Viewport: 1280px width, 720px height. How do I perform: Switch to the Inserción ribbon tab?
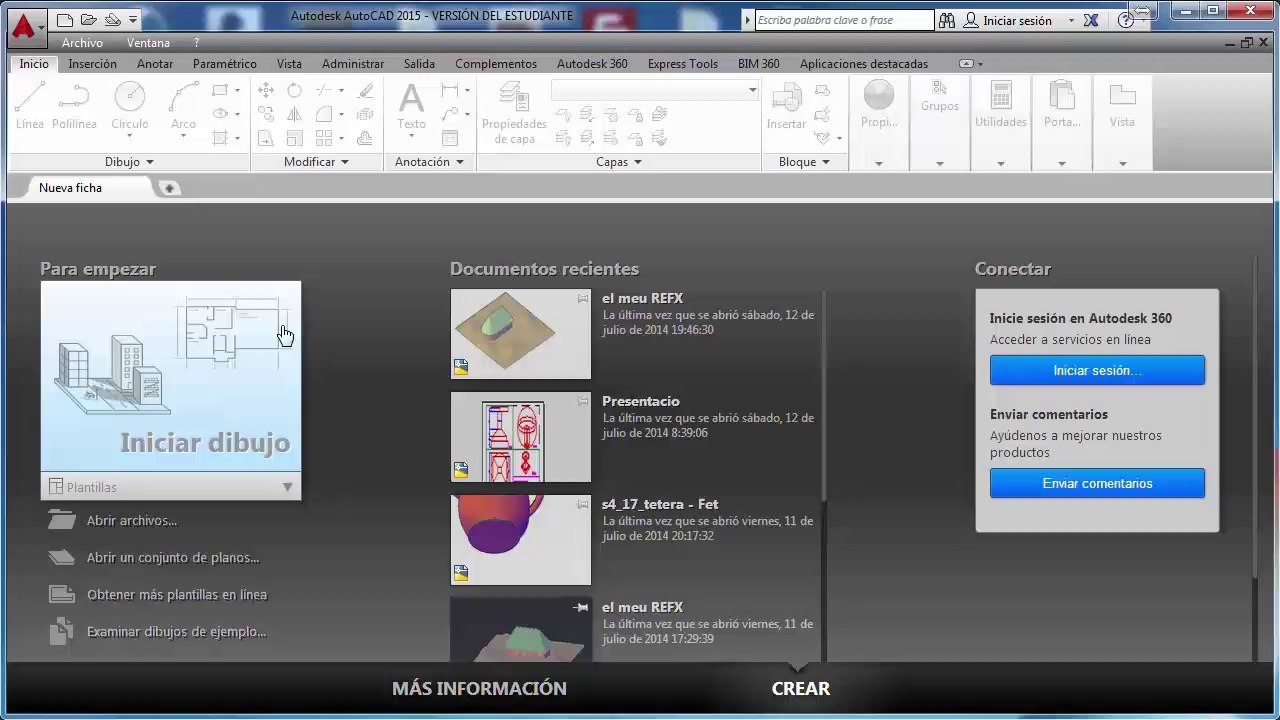coord(92,64)
